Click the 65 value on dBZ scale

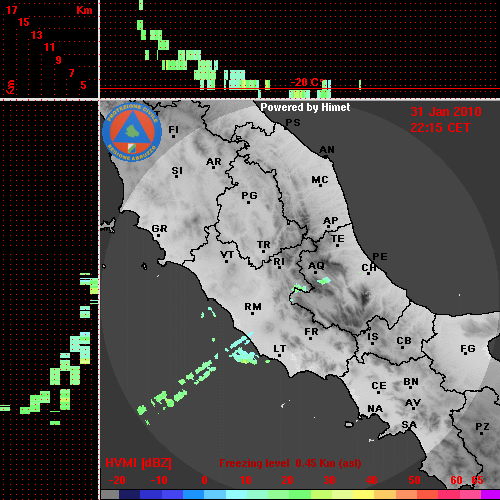click(x=477, y=480)
